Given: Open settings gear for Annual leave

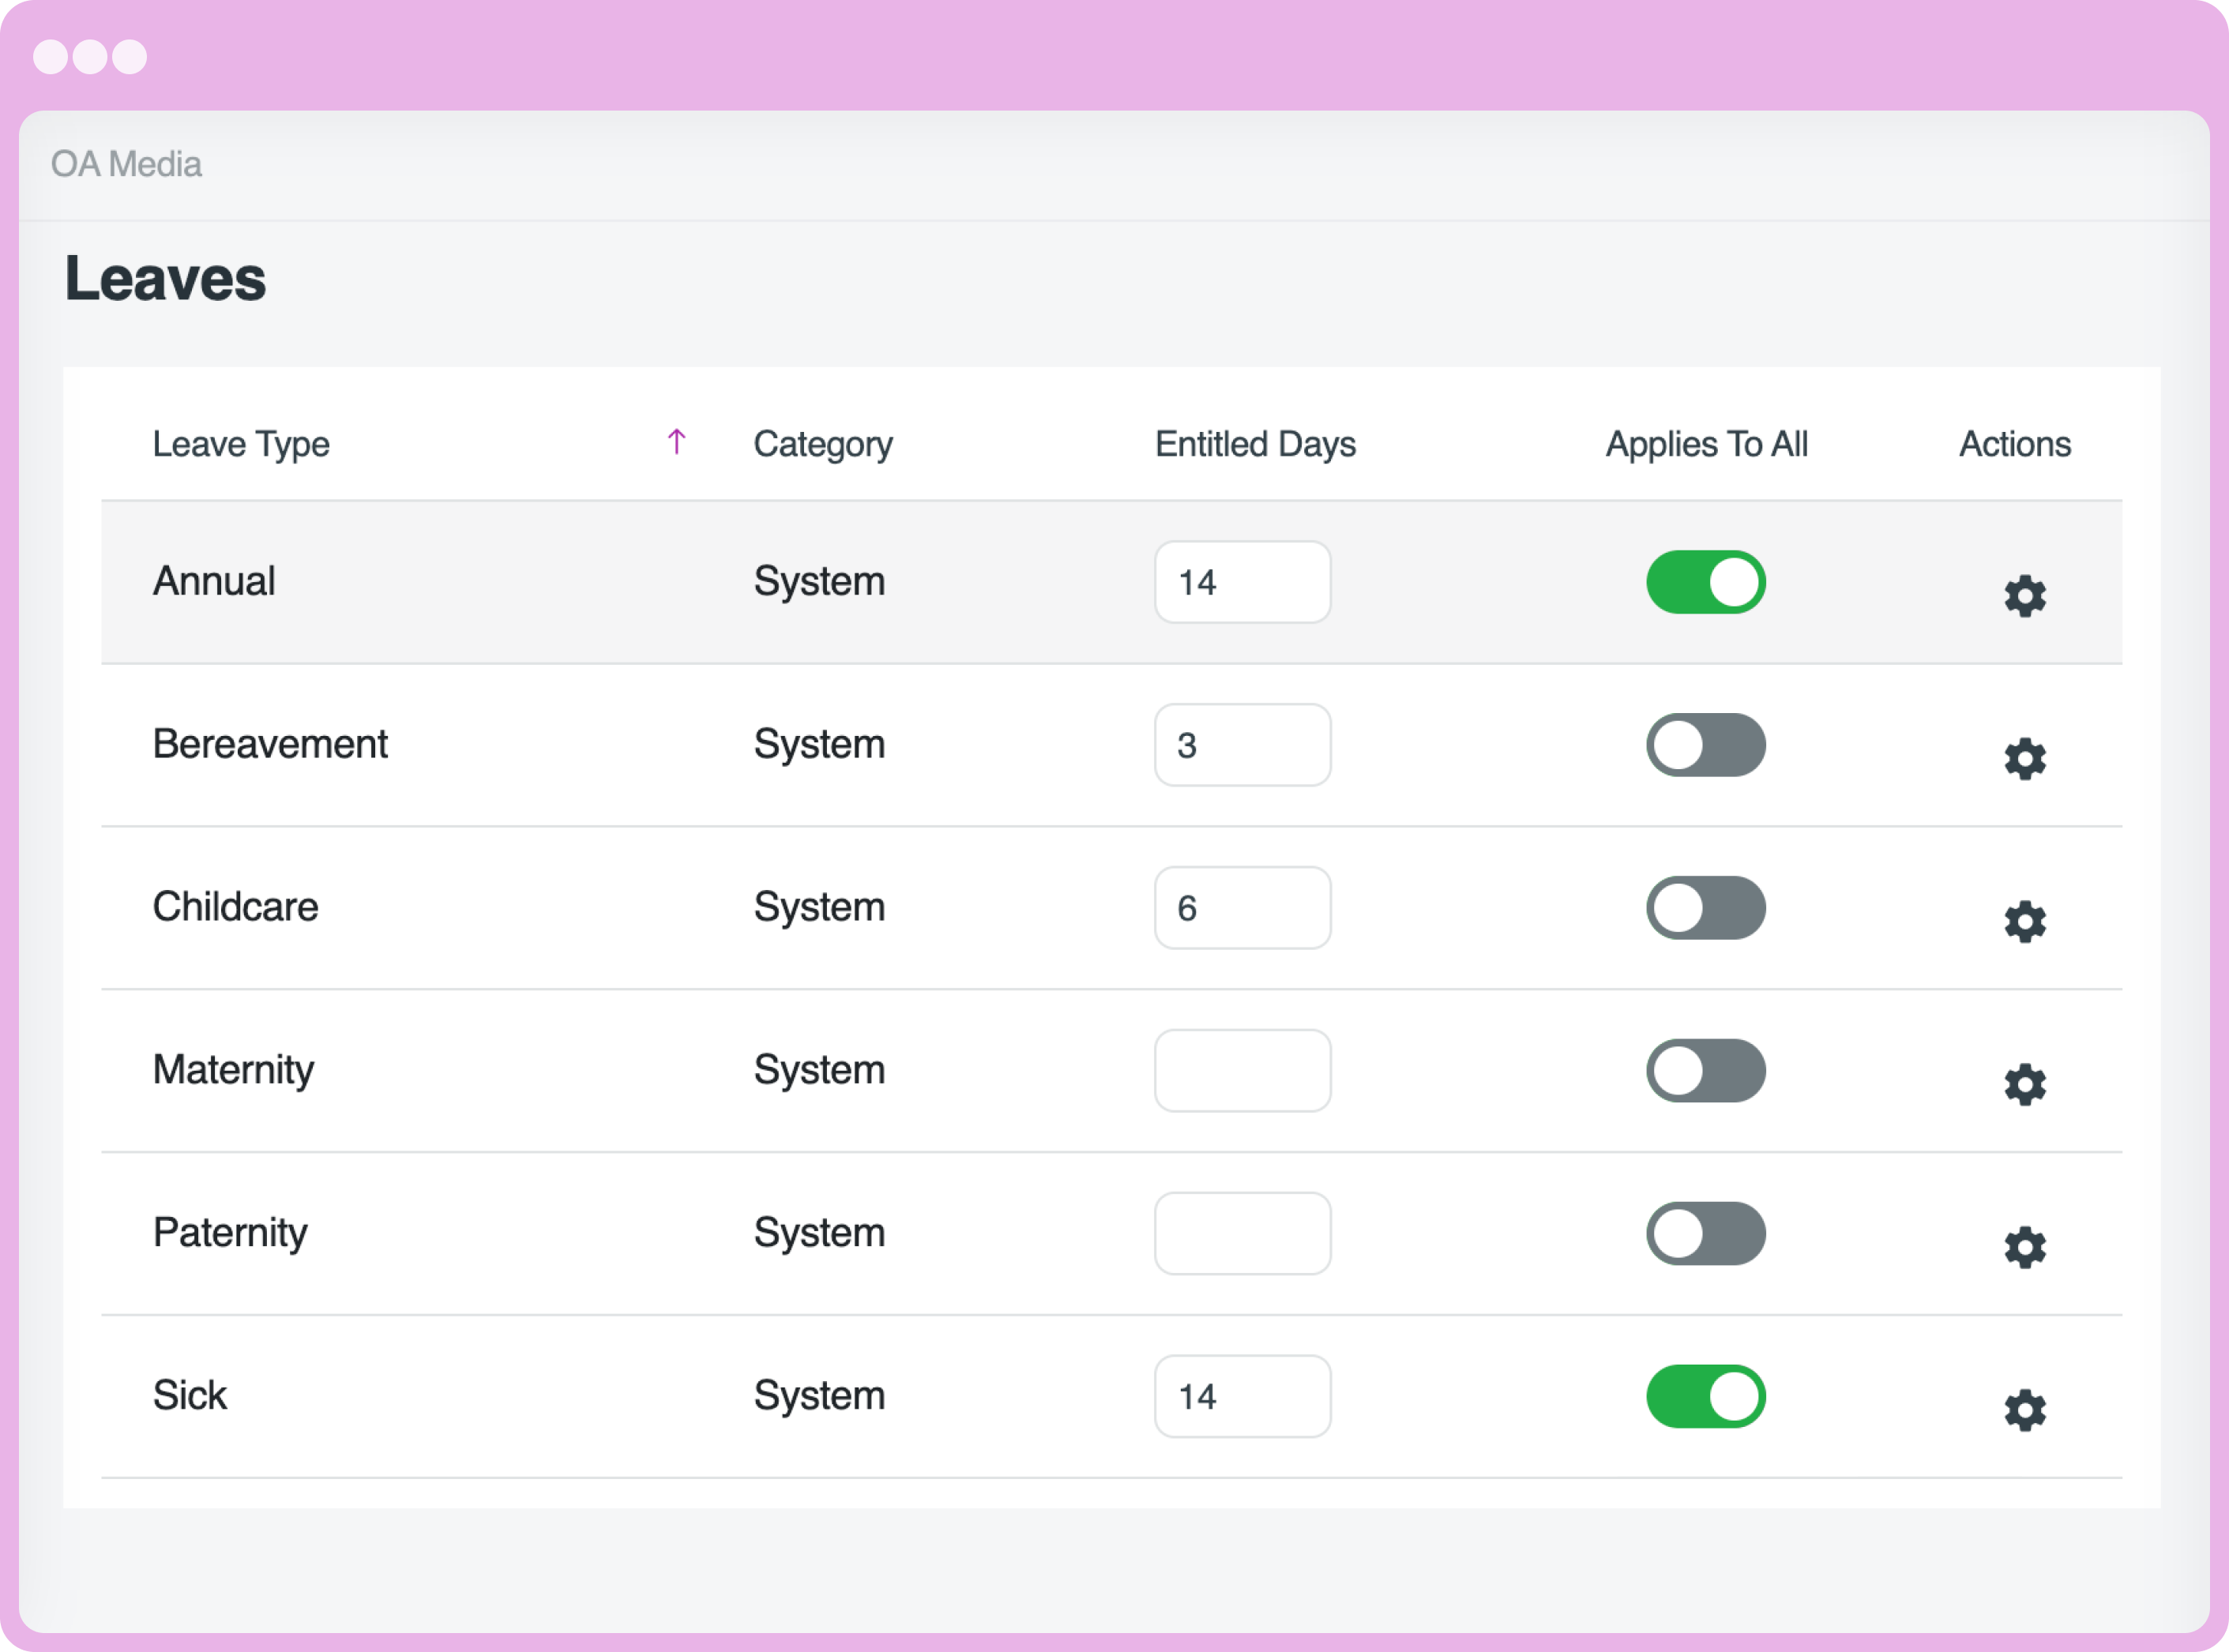Looking at the screenshot, I should click(x=2024, y=596).
